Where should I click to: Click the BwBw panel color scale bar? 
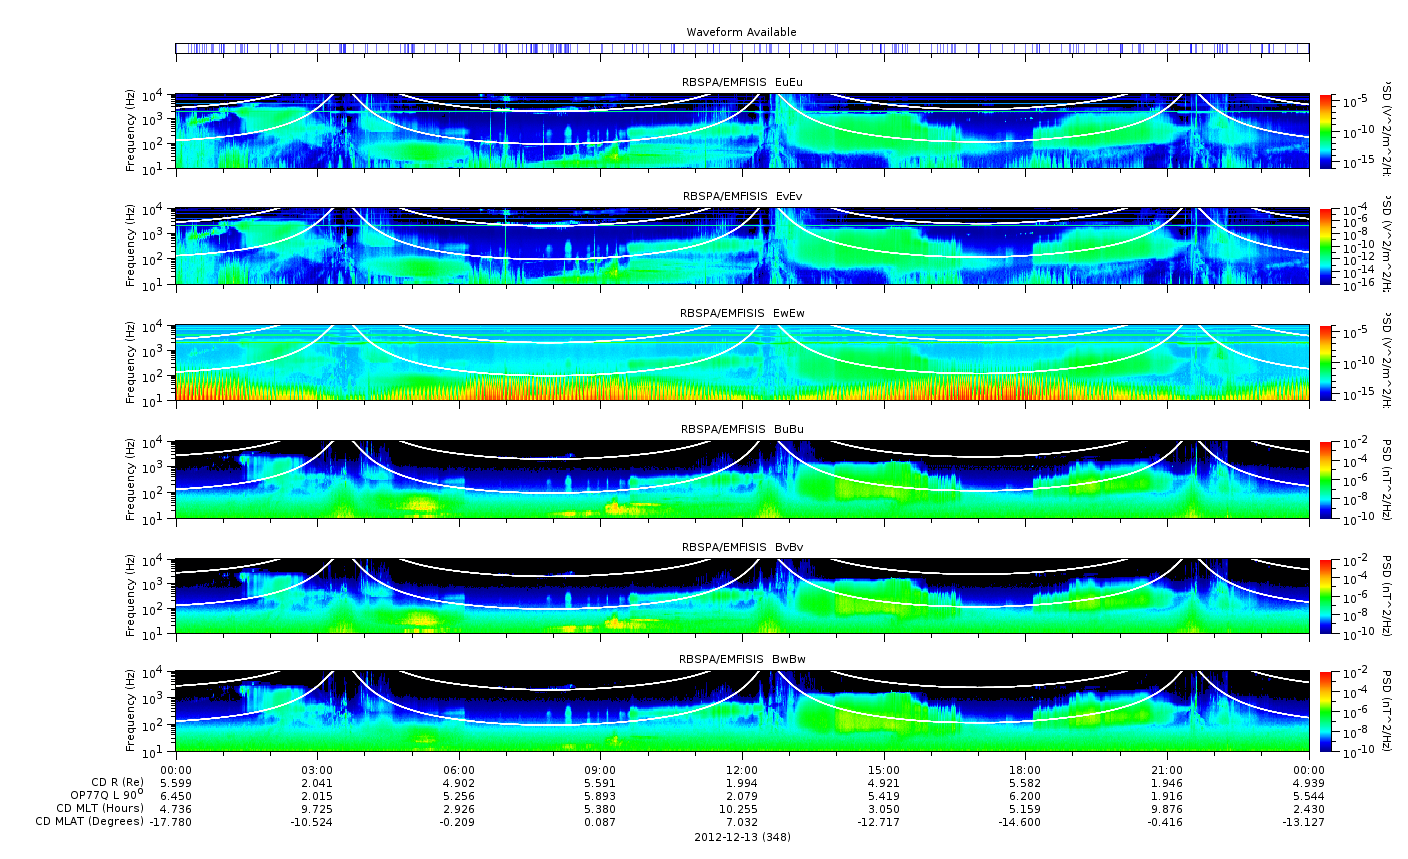(1326, 711)
